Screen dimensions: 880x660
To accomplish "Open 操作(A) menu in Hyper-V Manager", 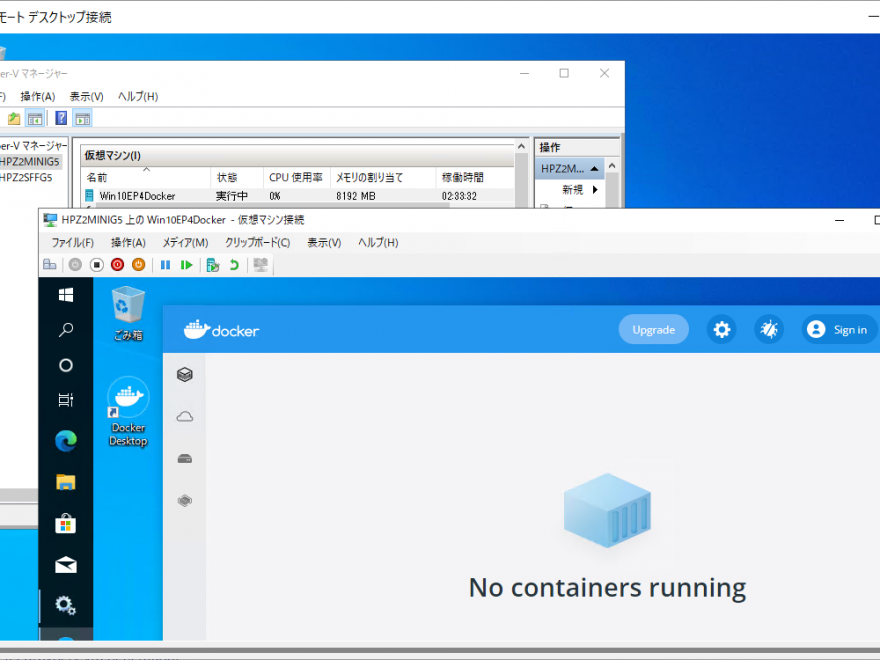I will click(38, 97).
